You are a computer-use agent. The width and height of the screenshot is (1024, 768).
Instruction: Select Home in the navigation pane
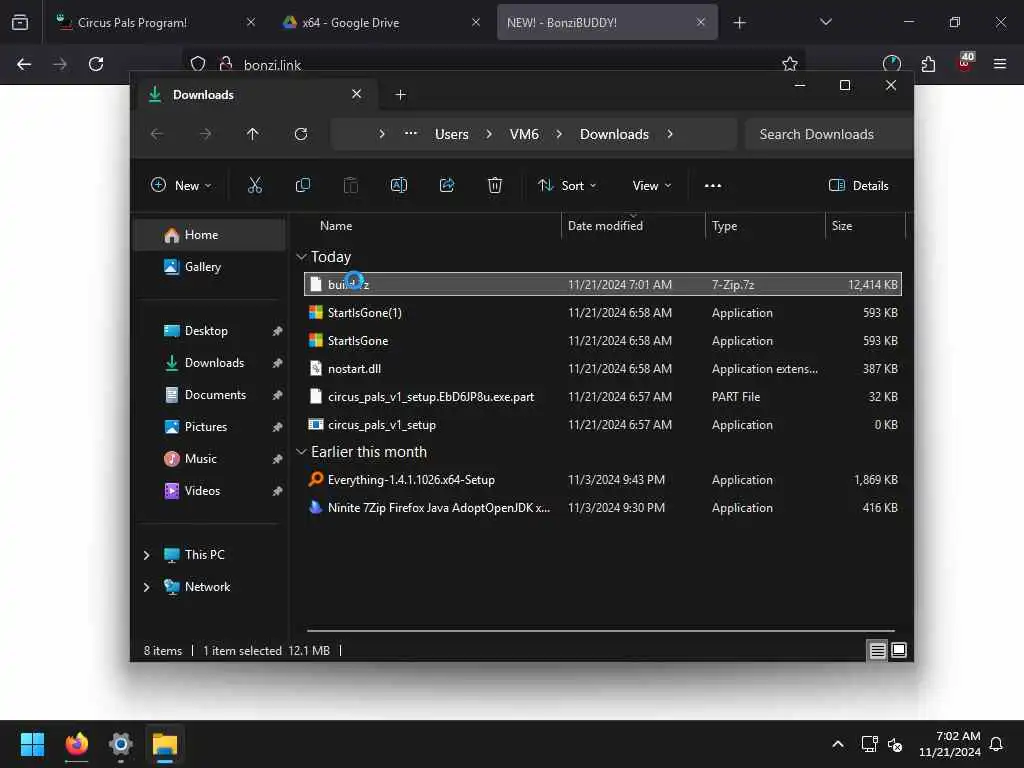[x=209, y=235]
